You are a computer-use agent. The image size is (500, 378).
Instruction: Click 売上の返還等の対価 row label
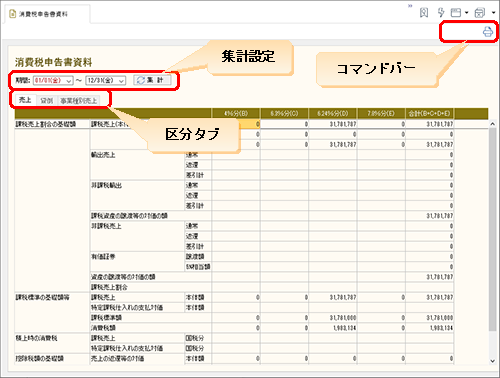pos(117,359)
